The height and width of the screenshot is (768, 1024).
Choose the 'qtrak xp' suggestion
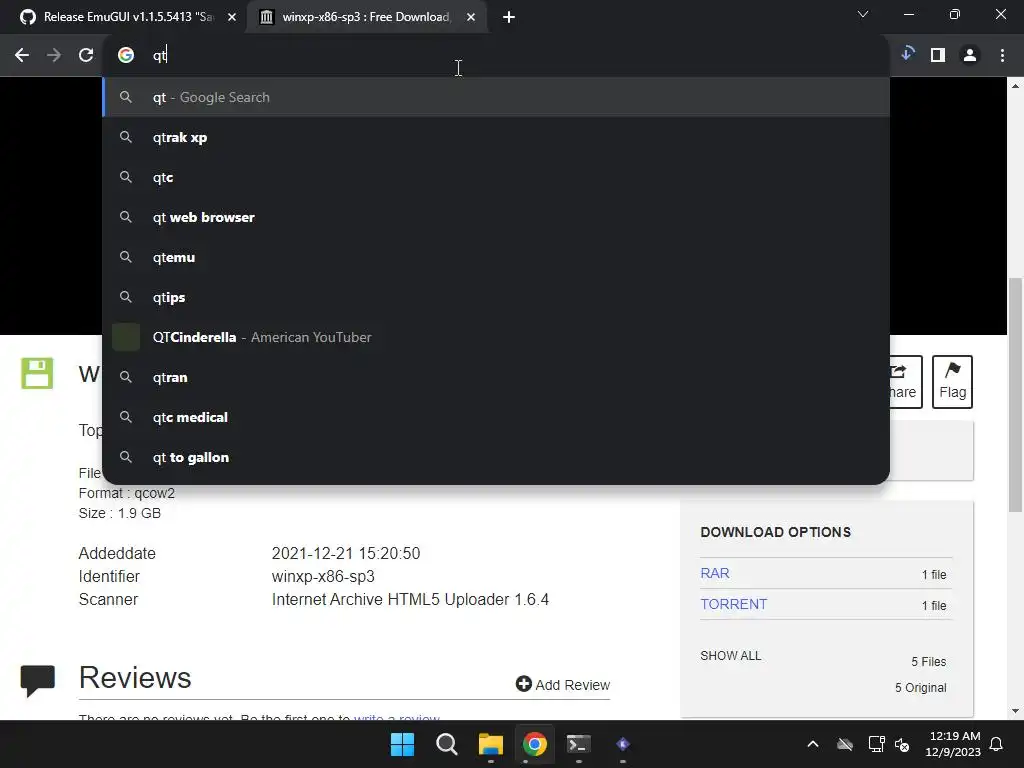pyautogui.click(x=496, y=137)
